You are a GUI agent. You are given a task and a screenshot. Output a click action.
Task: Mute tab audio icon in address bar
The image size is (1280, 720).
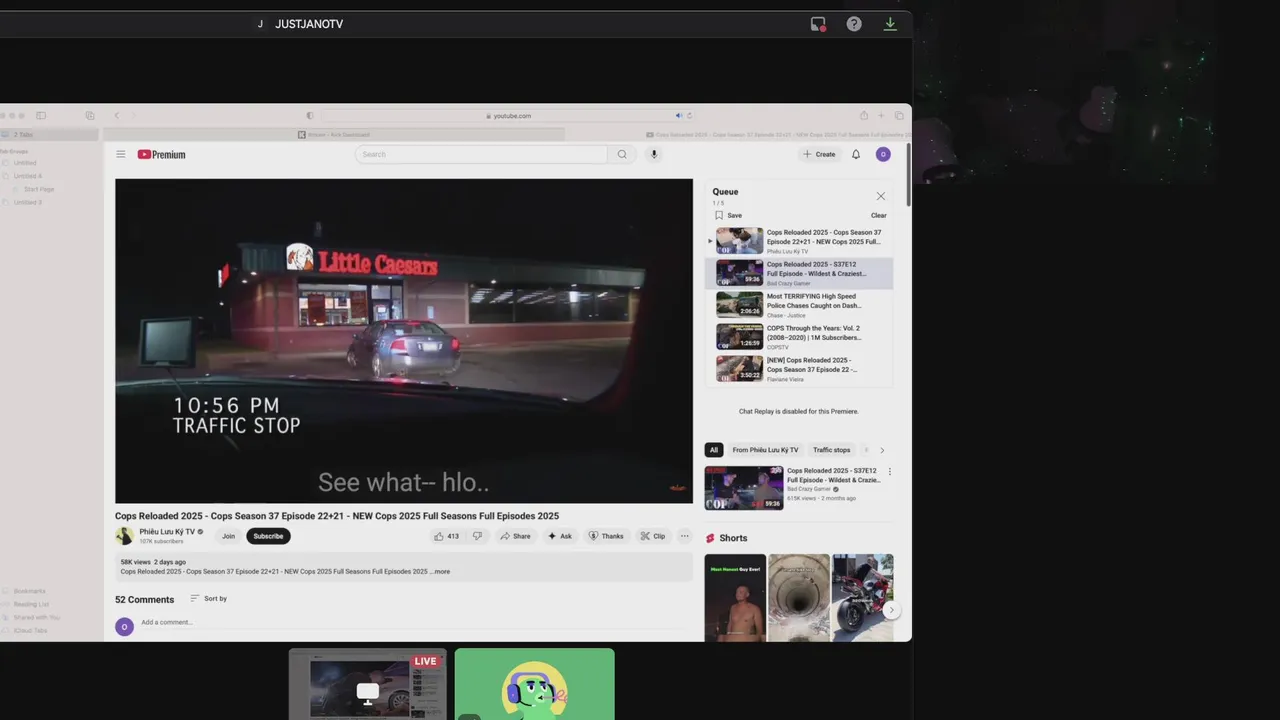[679, 116]
